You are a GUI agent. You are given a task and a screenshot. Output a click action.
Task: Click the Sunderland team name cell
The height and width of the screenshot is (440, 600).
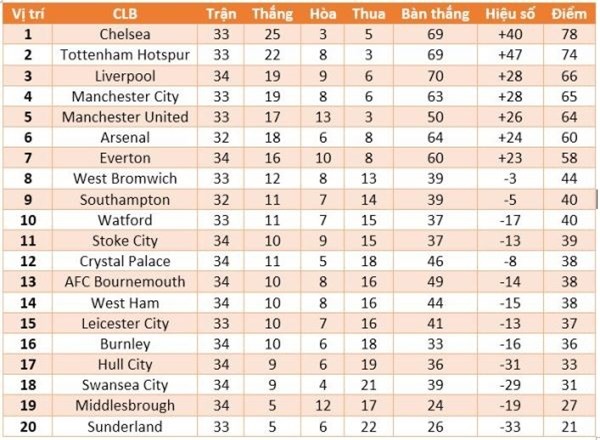click(x=126, y=426)
